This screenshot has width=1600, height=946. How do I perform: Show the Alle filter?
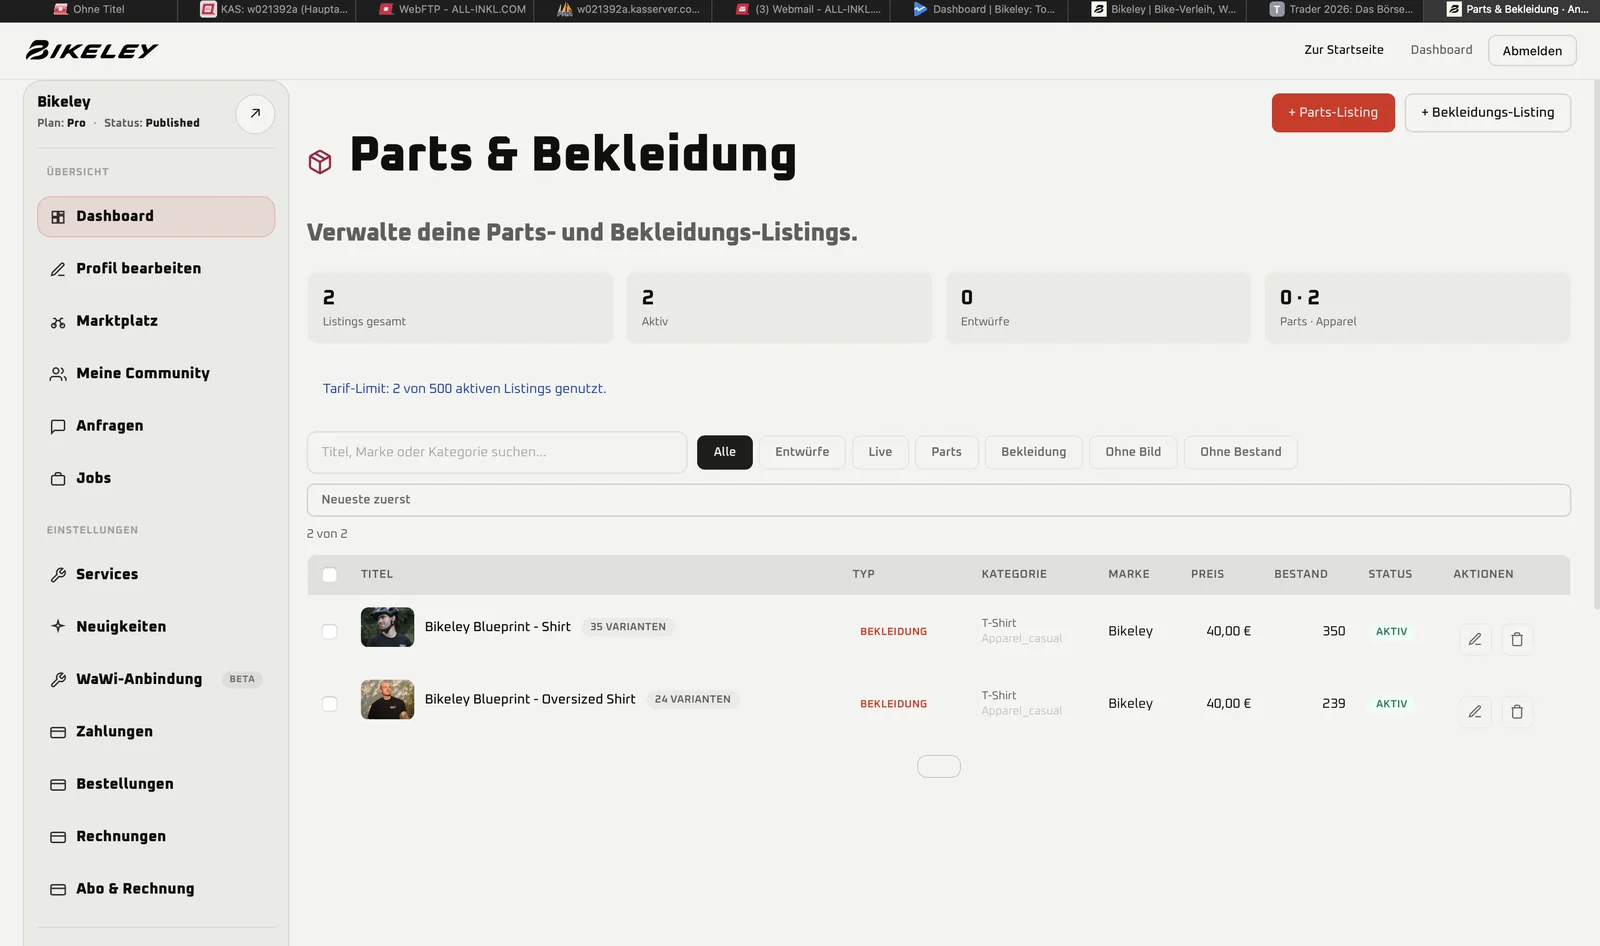(x=725, y=452)
